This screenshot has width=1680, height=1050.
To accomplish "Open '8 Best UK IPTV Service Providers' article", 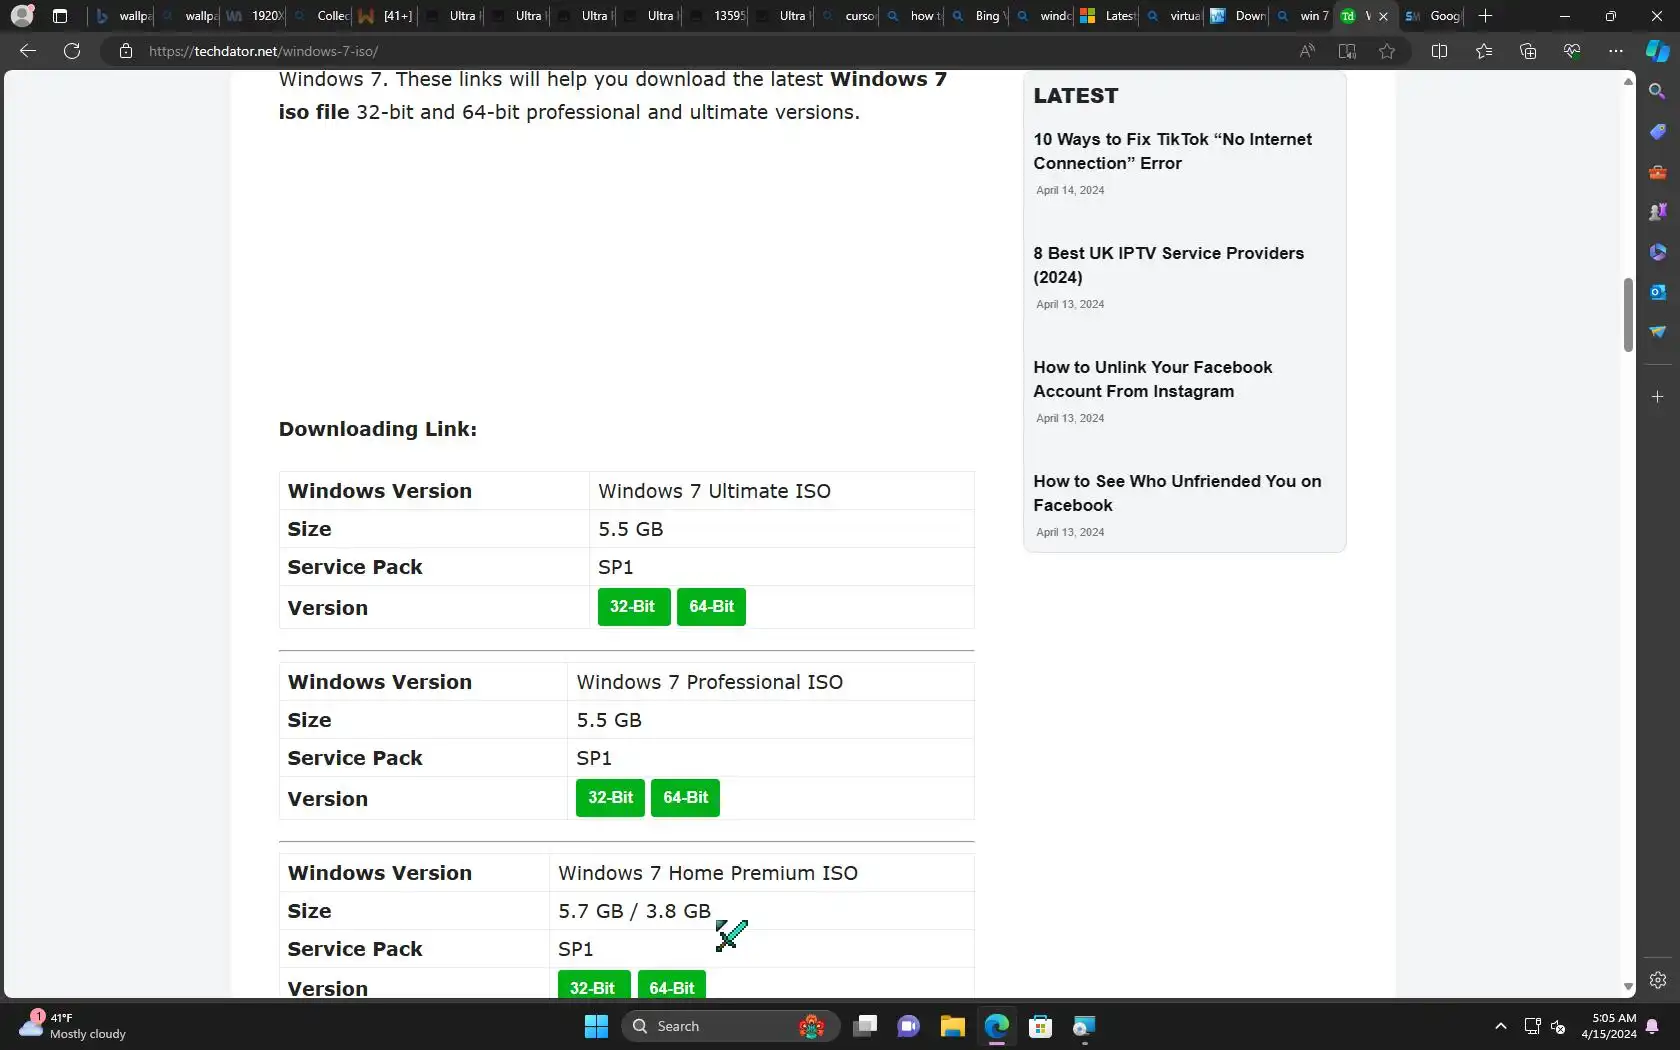I will 1168,265.
